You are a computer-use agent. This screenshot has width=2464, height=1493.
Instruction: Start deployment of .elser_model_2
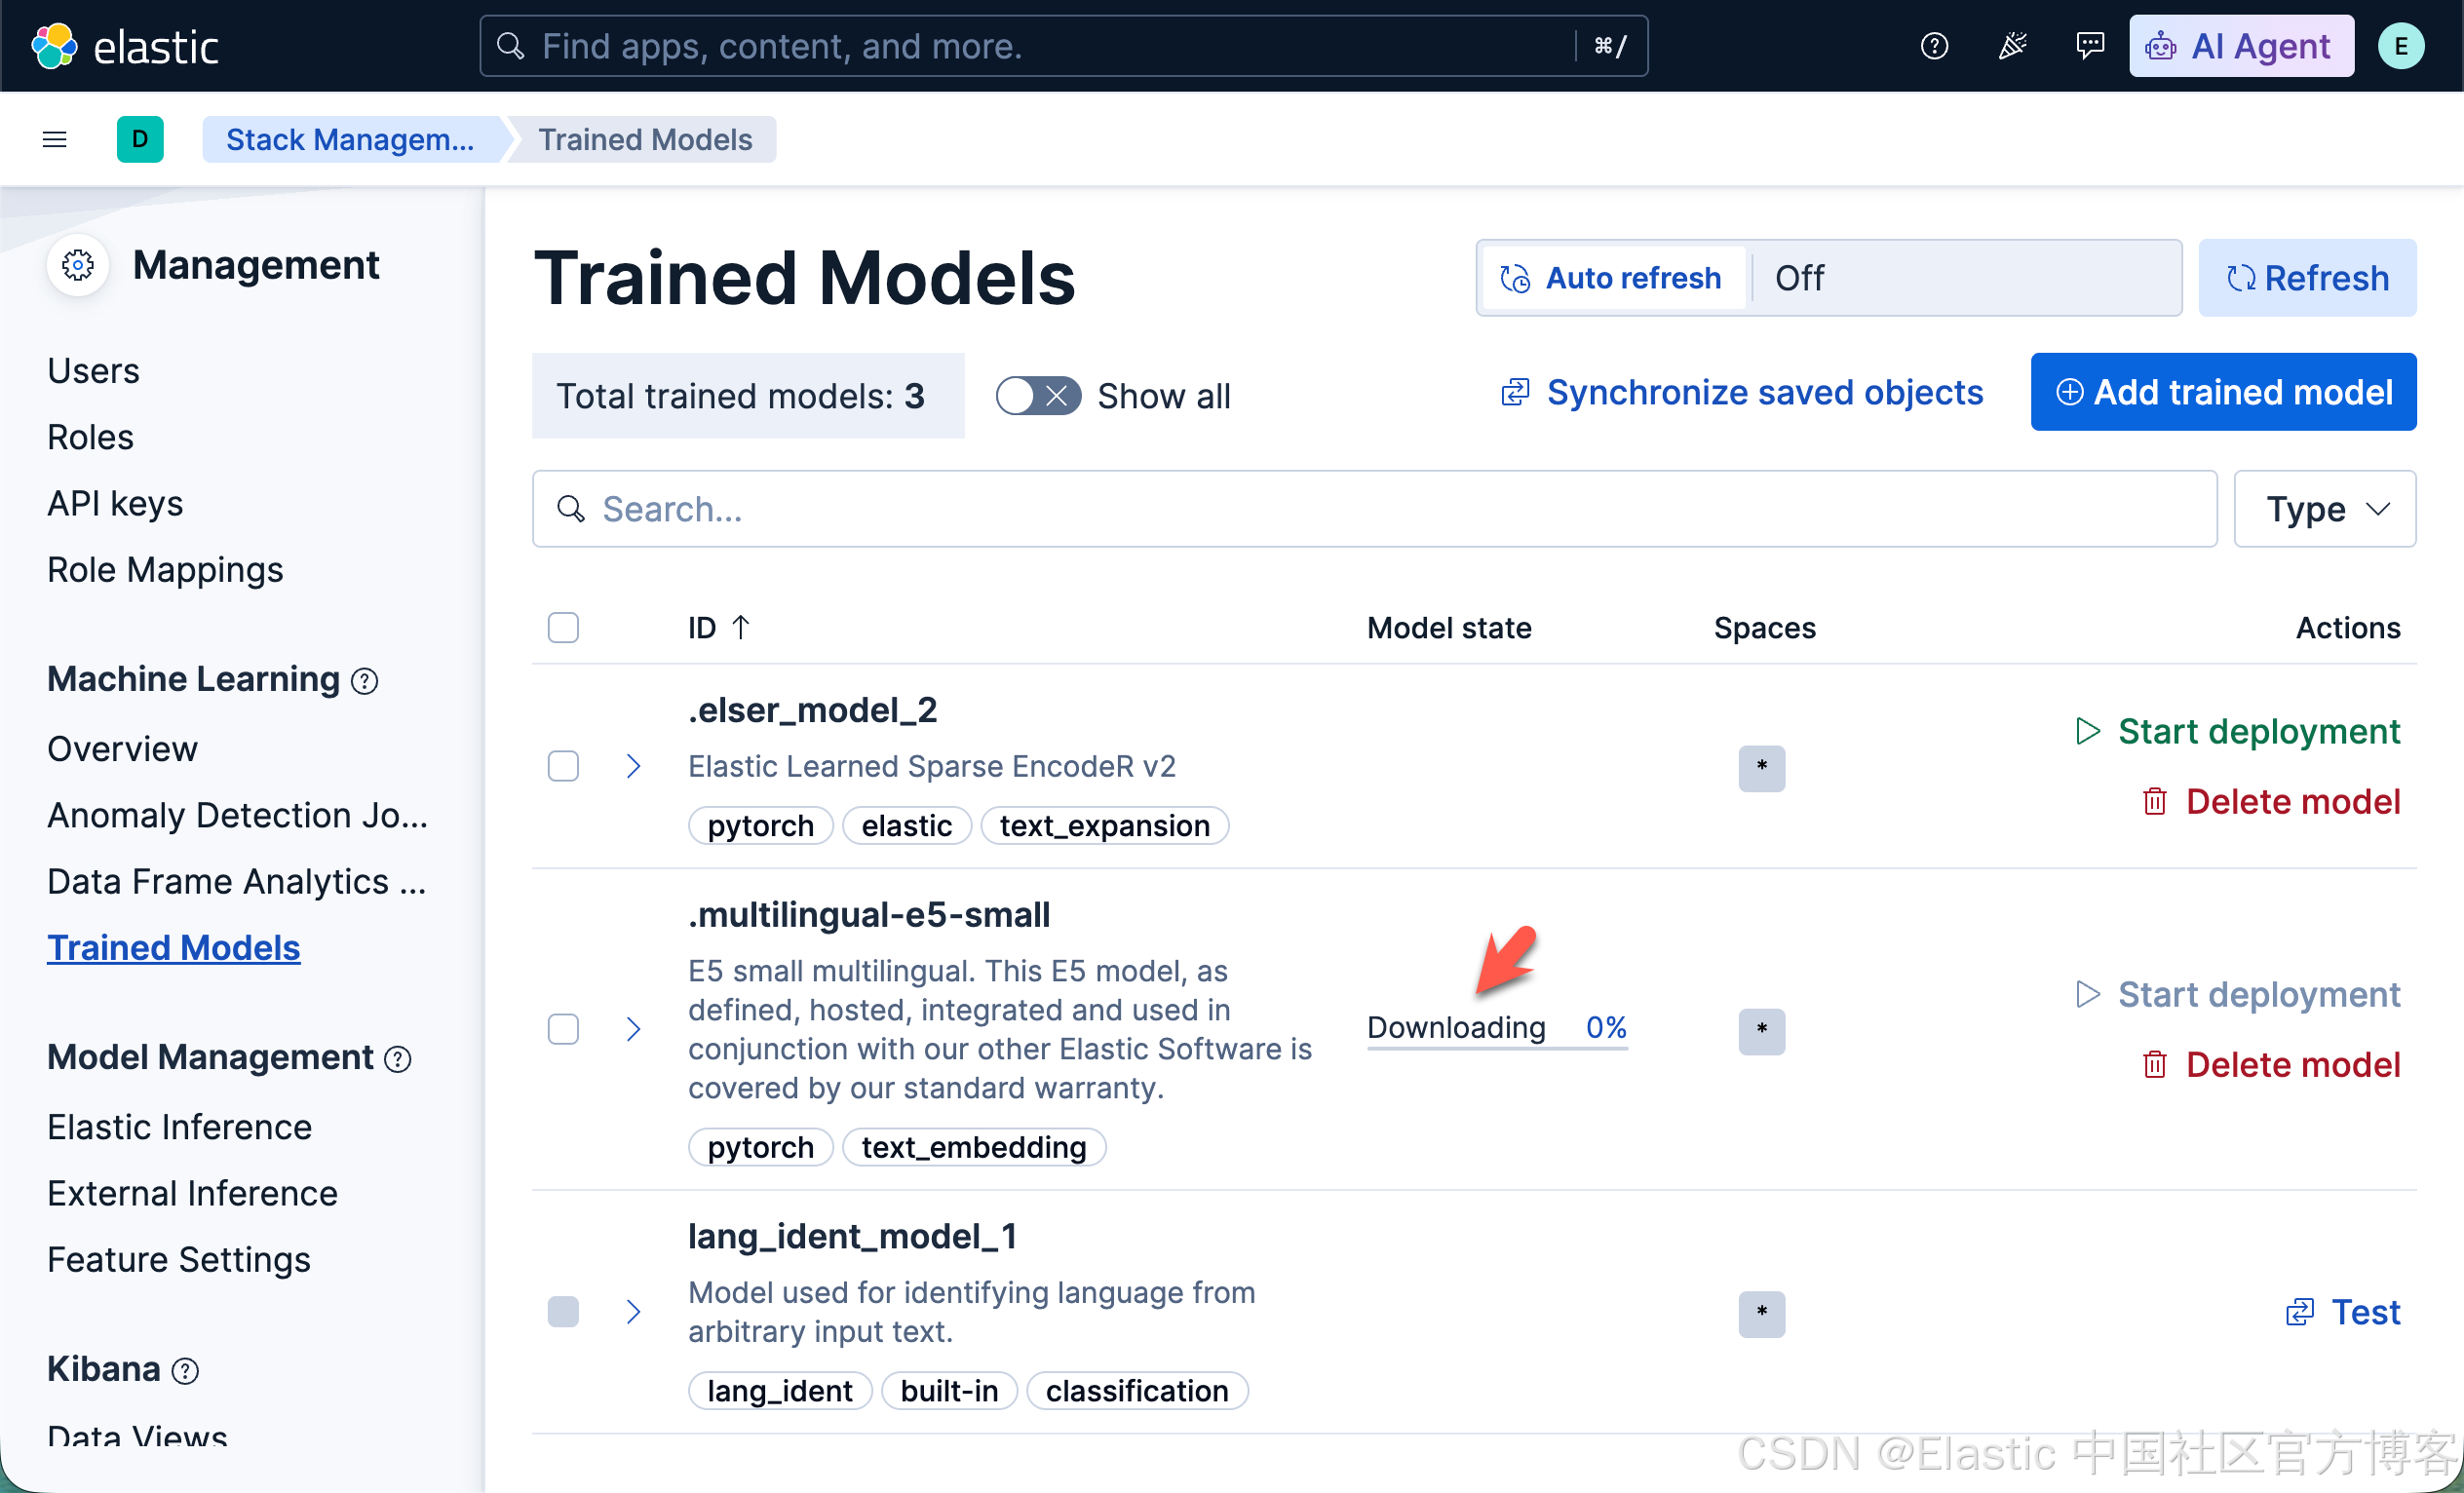pyautogui.click(x=2238, y=731)
